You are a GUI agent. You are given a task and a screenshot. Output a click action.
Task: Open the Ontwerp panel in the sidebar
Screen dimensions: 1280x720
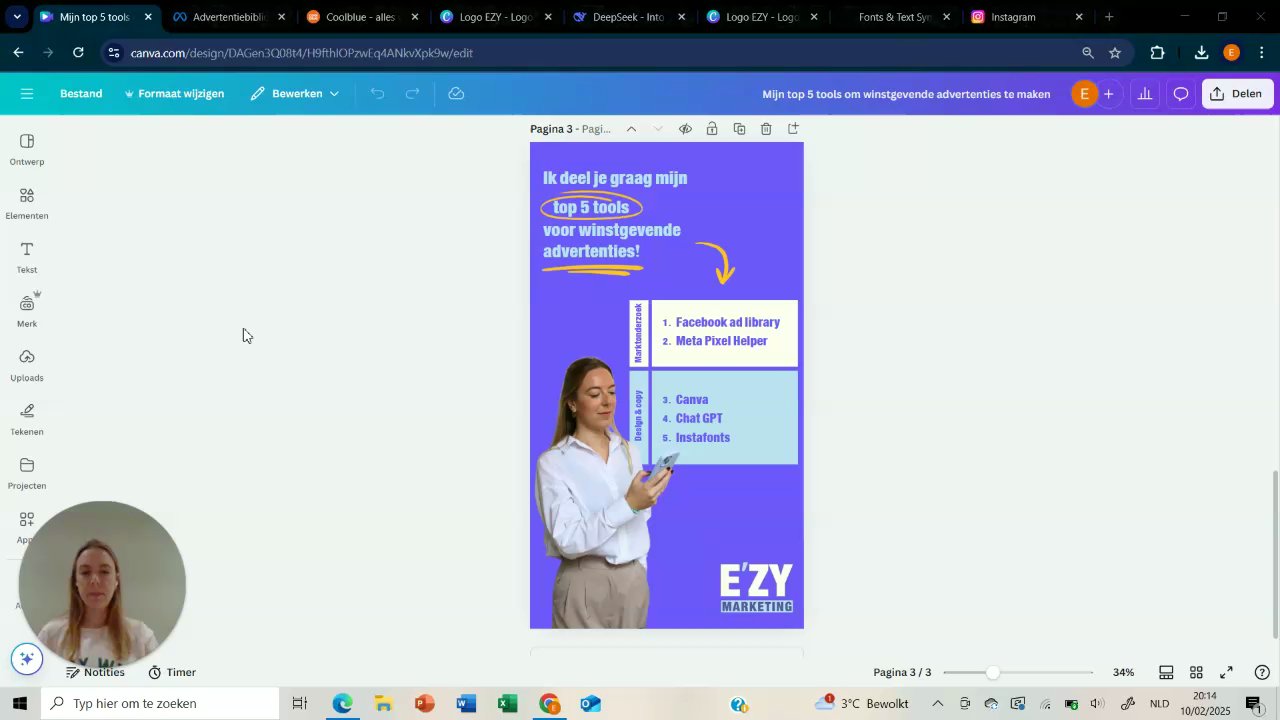point(27,149)
